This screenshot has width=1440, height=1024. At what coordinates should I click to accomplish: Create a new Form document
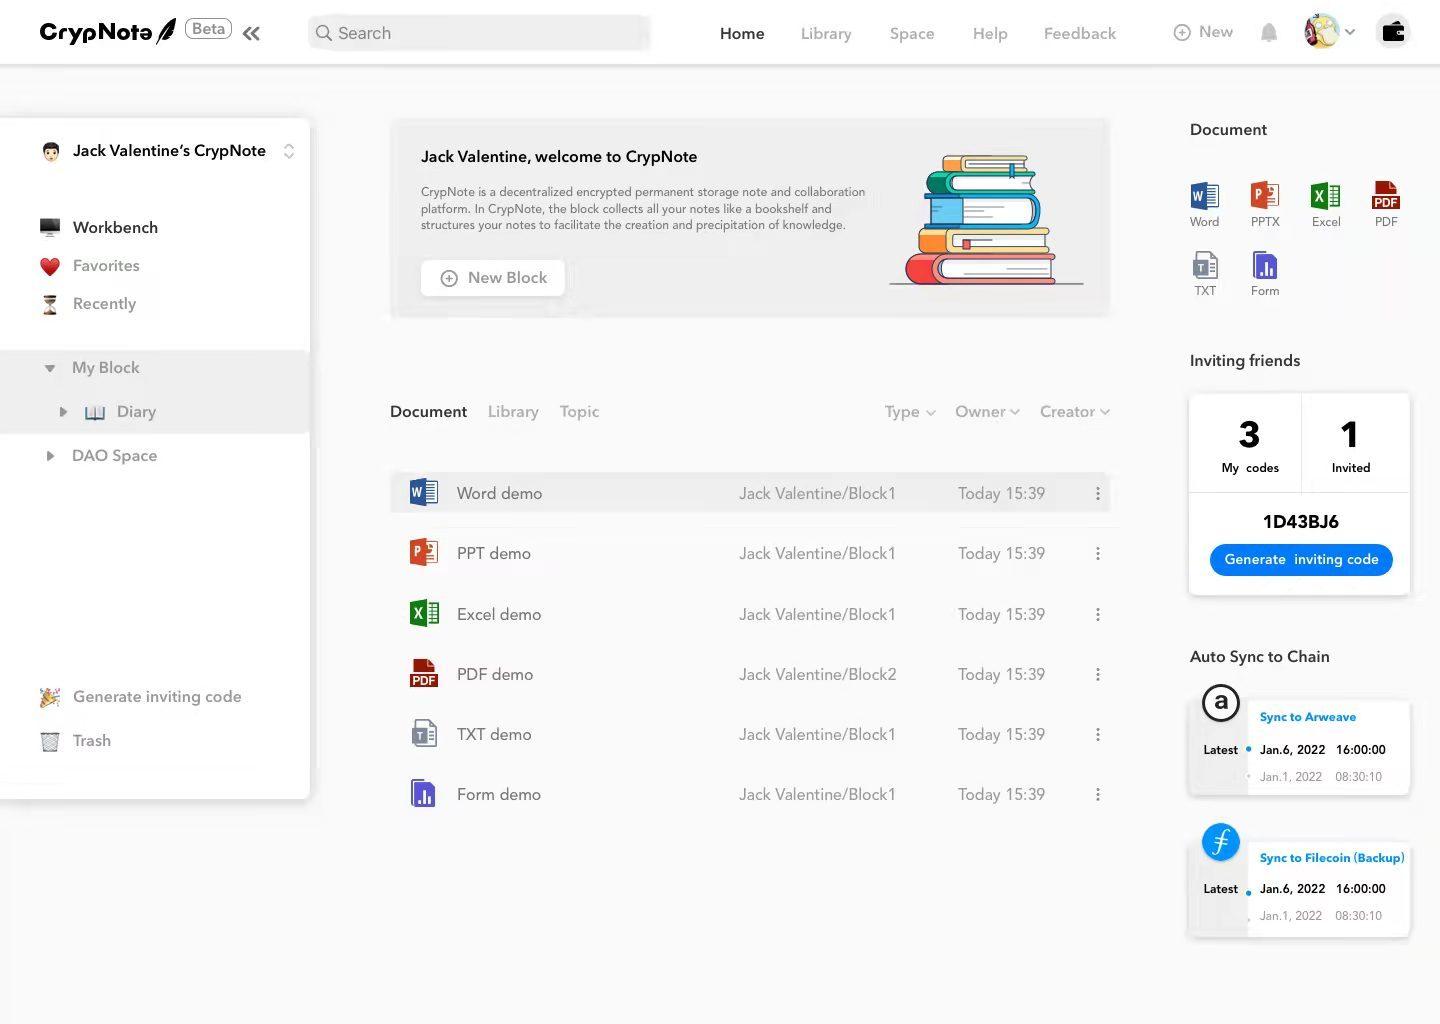point(1265,273)
